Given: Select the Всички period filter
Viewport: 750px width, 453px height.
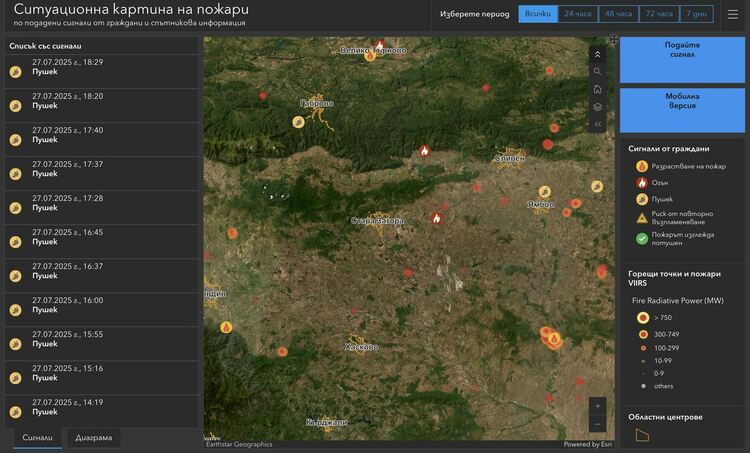Looking at the screenshot, I should (x=537, y=14).
